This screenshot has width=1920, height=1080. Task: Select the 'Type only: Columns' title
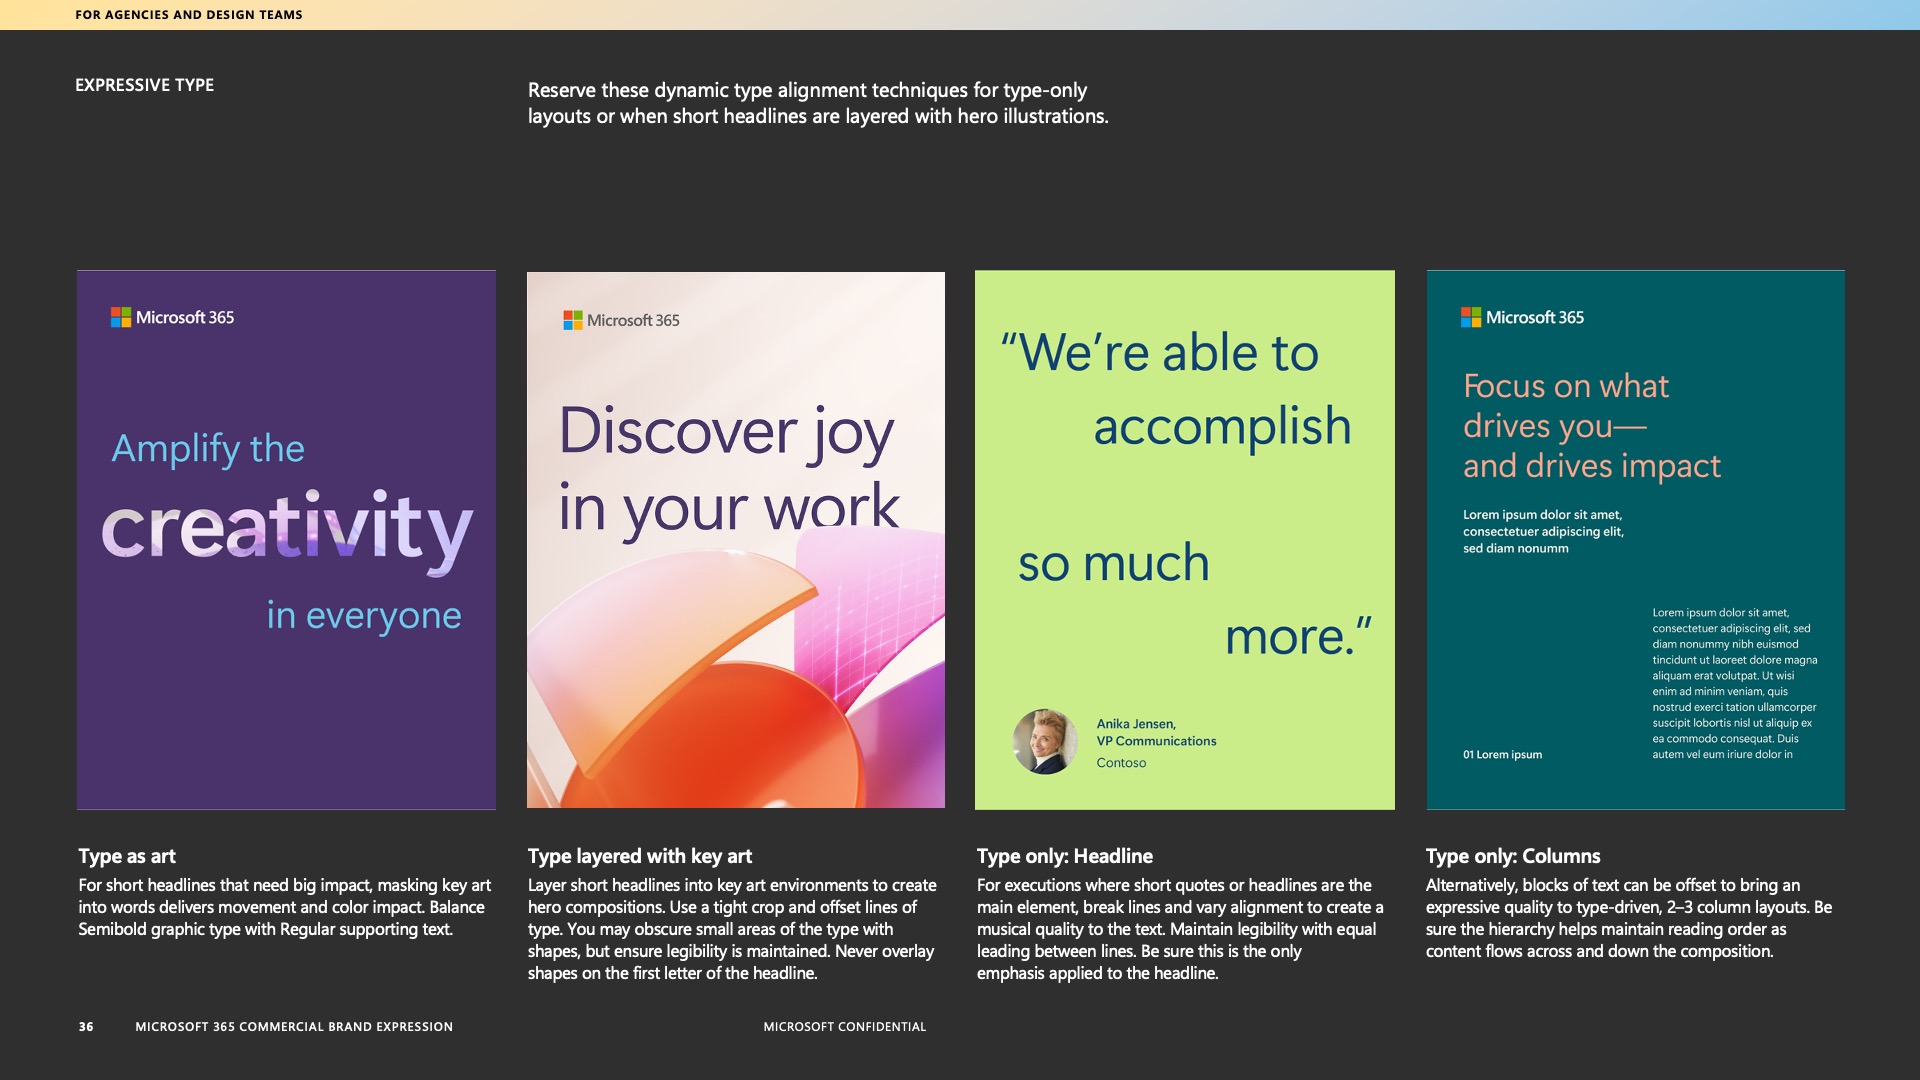coord(1513,856)
